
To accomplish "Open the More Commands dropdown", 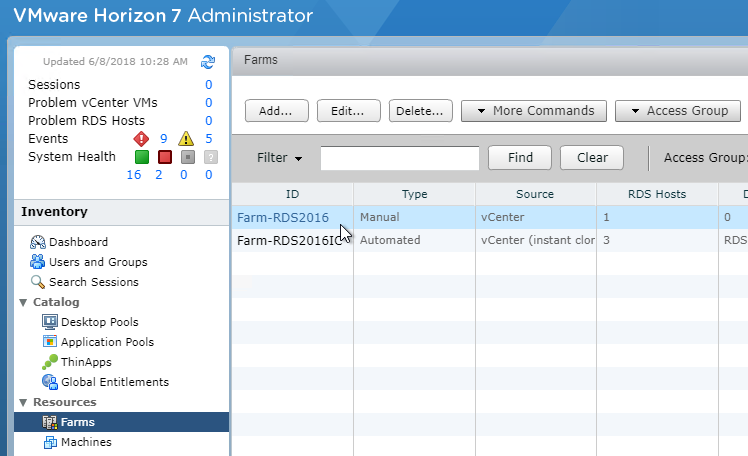I will coord(534,111).
